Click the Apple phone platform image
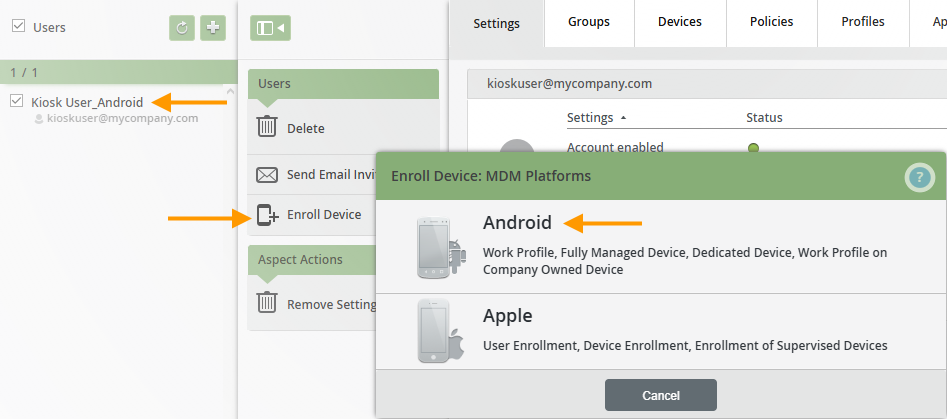Screen dimensions: 947x419 point(440,331)
